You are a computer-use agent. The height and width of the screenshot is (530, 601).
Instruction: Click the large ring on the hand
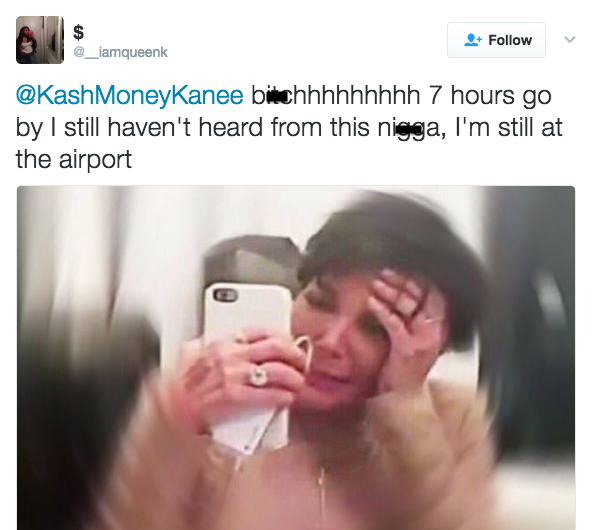[x=257, y=375]
